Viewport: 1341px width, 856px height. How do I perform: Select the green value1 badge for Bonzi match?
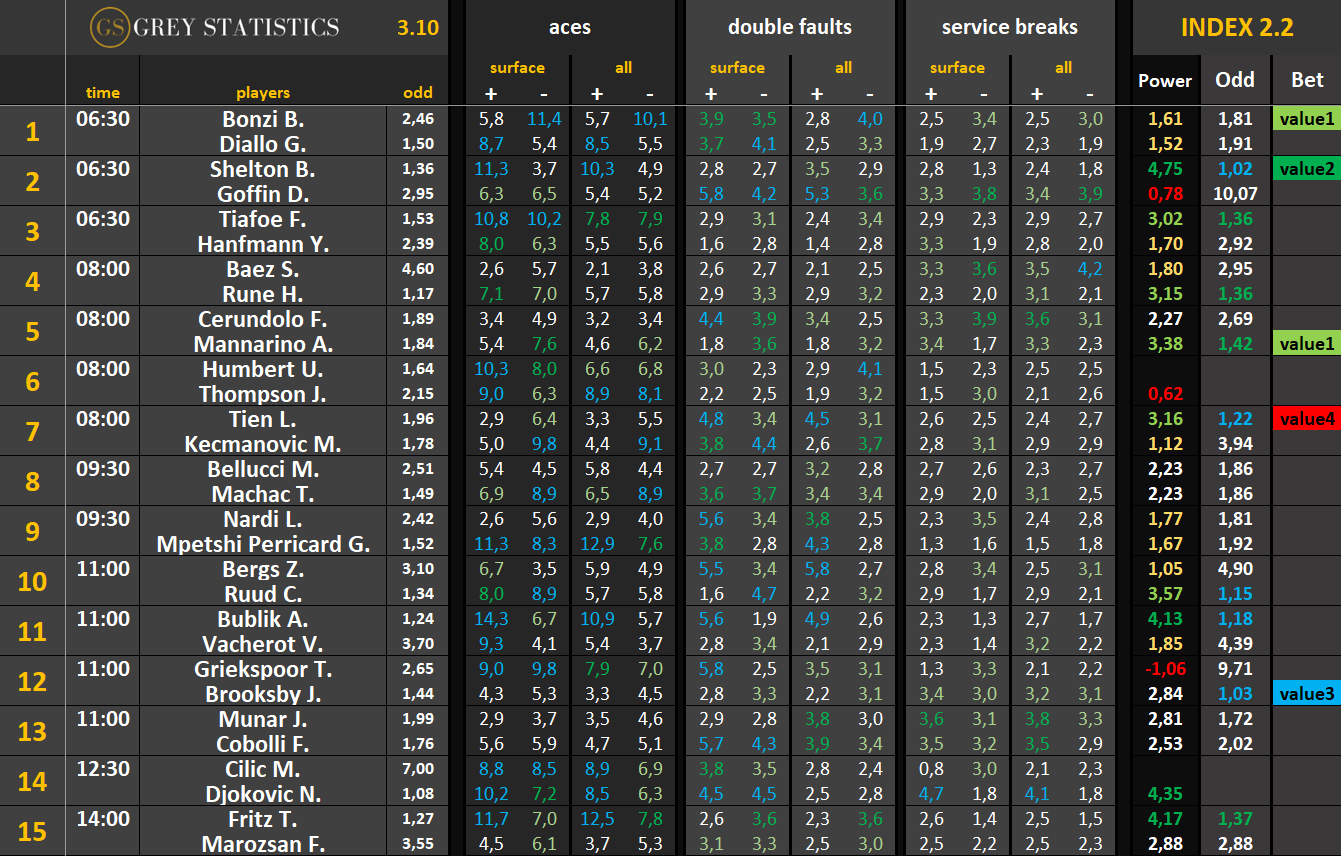[1306, 119]
